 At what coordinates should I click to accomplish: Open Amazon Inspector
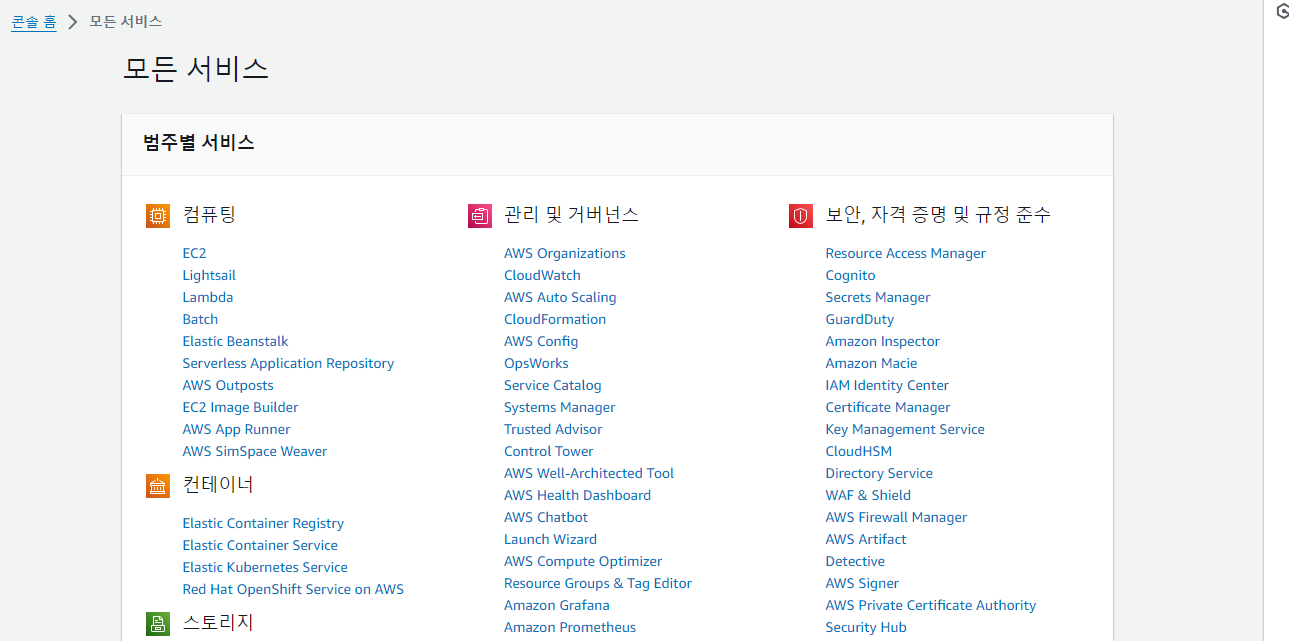pyautogui.click(x=882, y=341)
